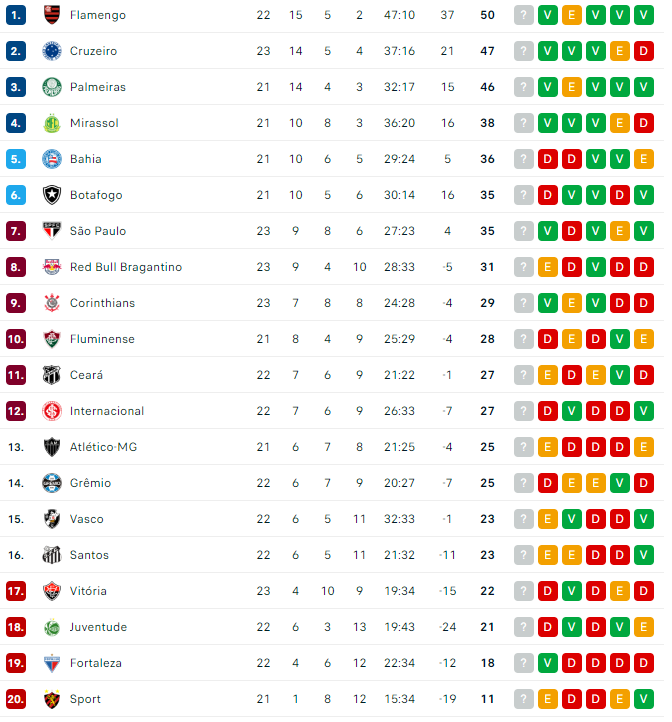Screen dimensions: 672x722
Task: Open Sport's last green V result badge
Action: coord(643,699)
